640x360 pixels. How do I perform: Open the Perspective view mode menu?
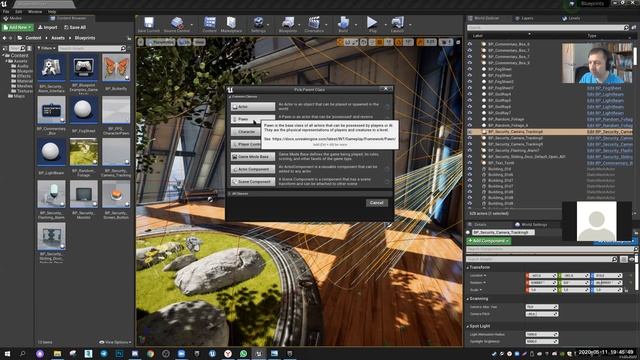[x=160, y=42]
